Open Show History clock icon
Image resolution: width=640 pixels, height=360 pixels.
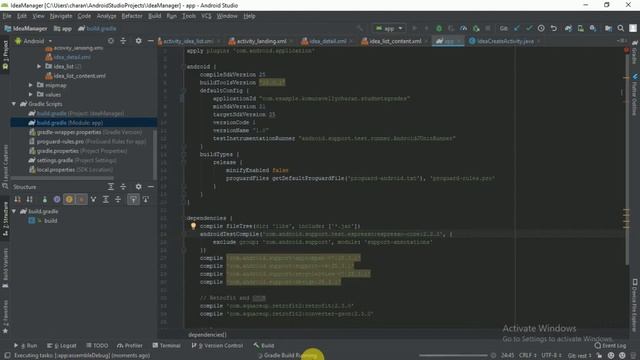pyautogui.click(x=541, y=28)
